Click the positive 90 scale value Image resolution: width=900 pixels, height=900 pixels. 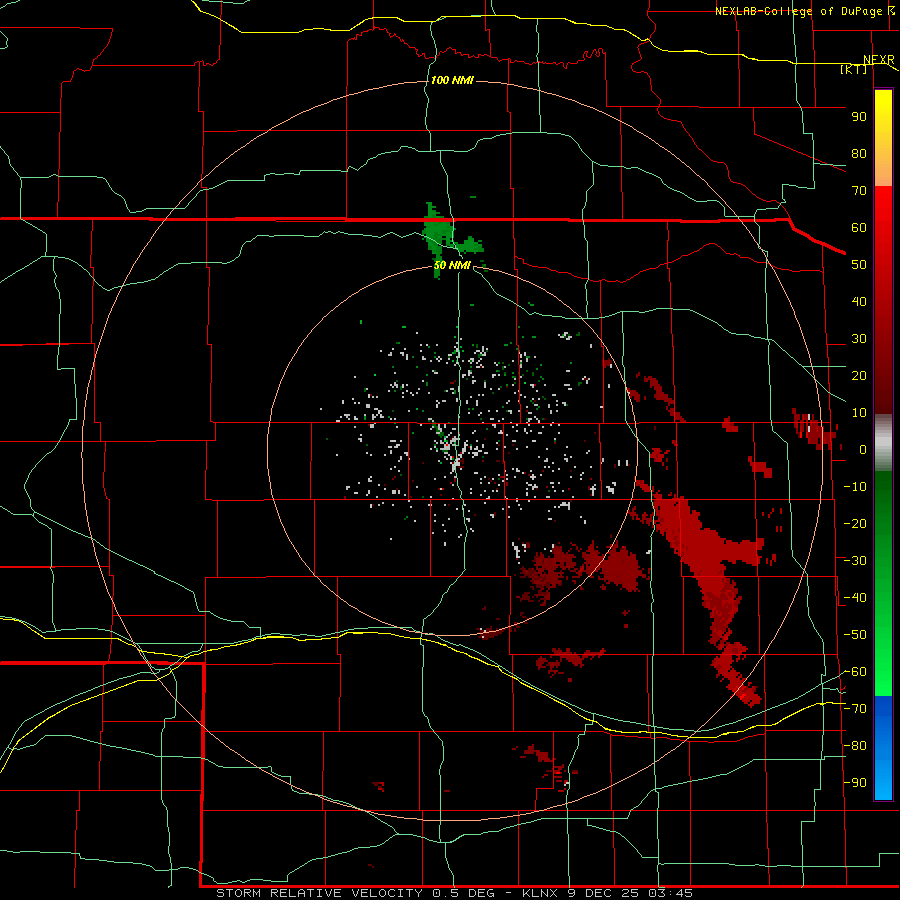point(859,117)
